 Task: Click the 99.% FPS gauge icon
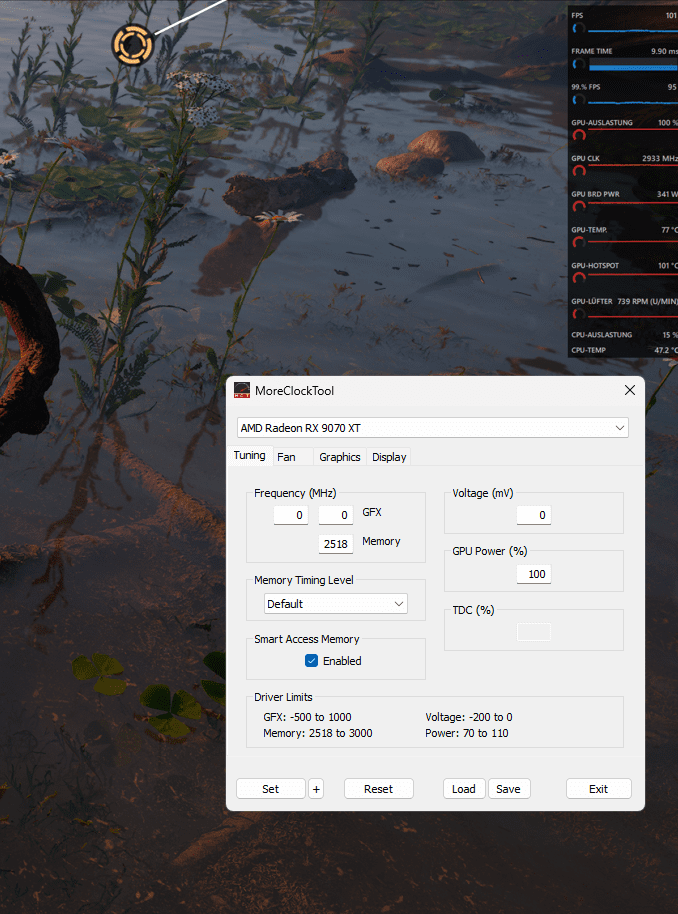[x=579, y=100]
